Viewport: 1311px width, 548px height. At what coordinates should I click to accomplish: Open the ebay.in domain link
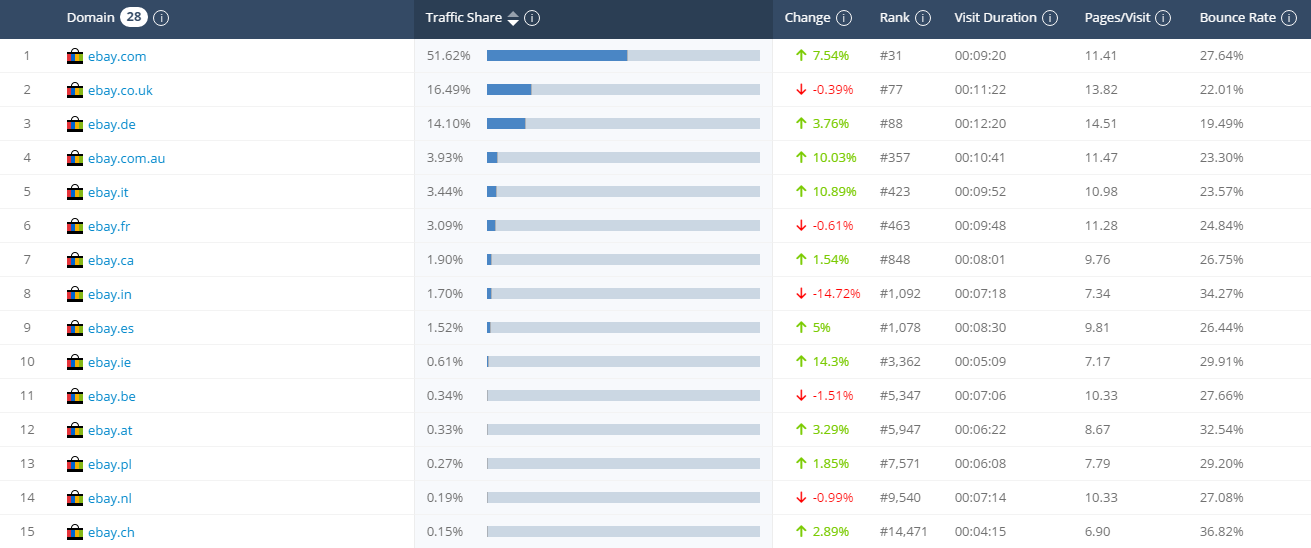[109, 294]
